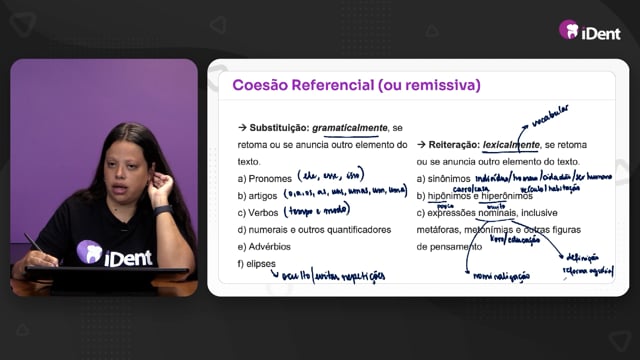This screenshot has height=360, width=640.
Task: Click the handwritten arrow beside "oculto" note
Action: [x=275, y=274]
